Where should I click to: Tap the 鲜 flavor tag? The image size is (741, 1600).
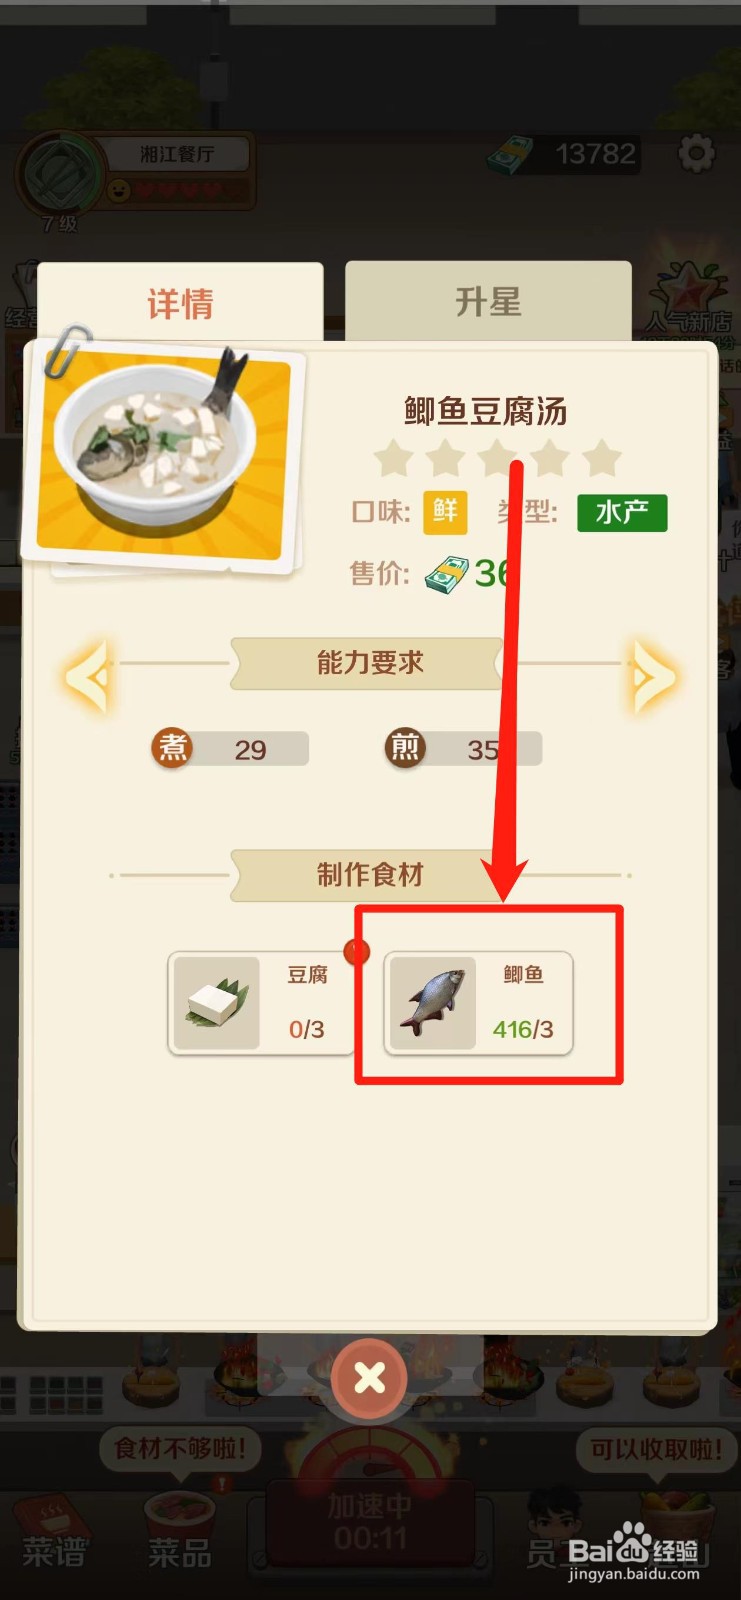click(x=445, y=512)
